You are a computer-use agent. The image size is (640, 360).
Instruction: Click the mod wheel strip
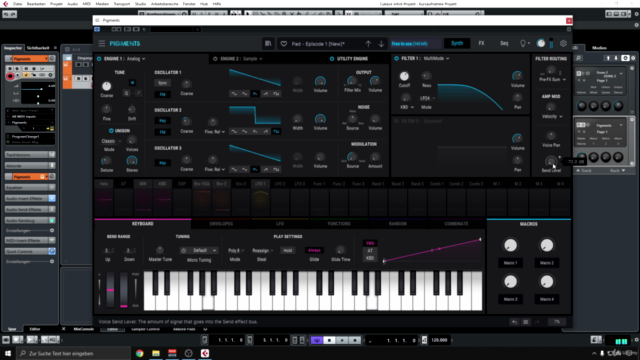tap(124, 290)
